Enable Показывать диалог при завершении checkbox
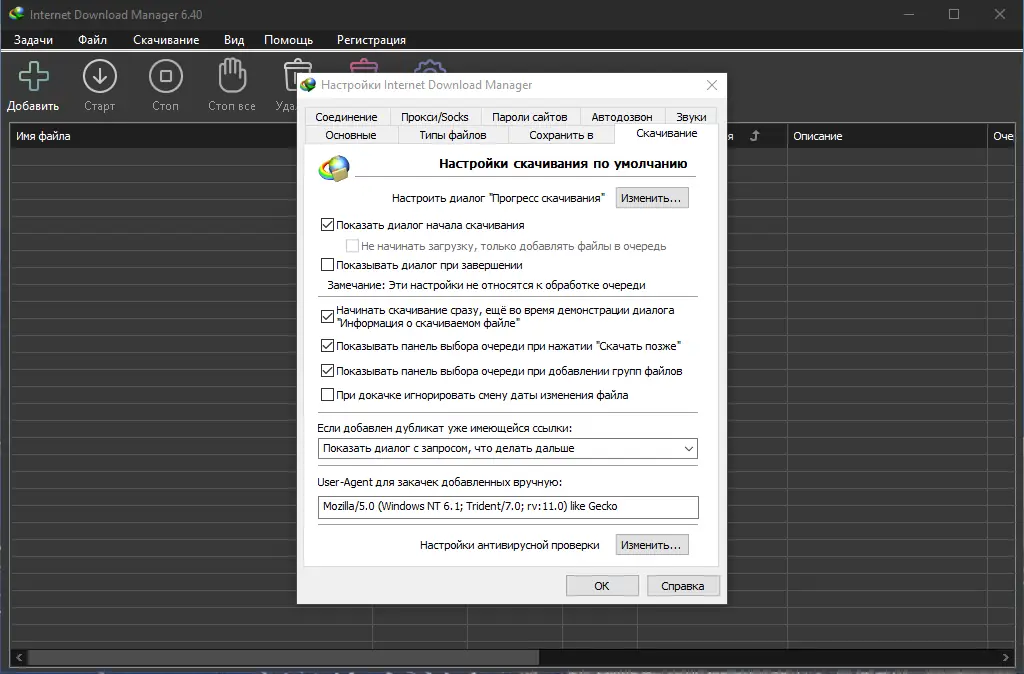Screen dimensions: 1024x674 [327, 265]
